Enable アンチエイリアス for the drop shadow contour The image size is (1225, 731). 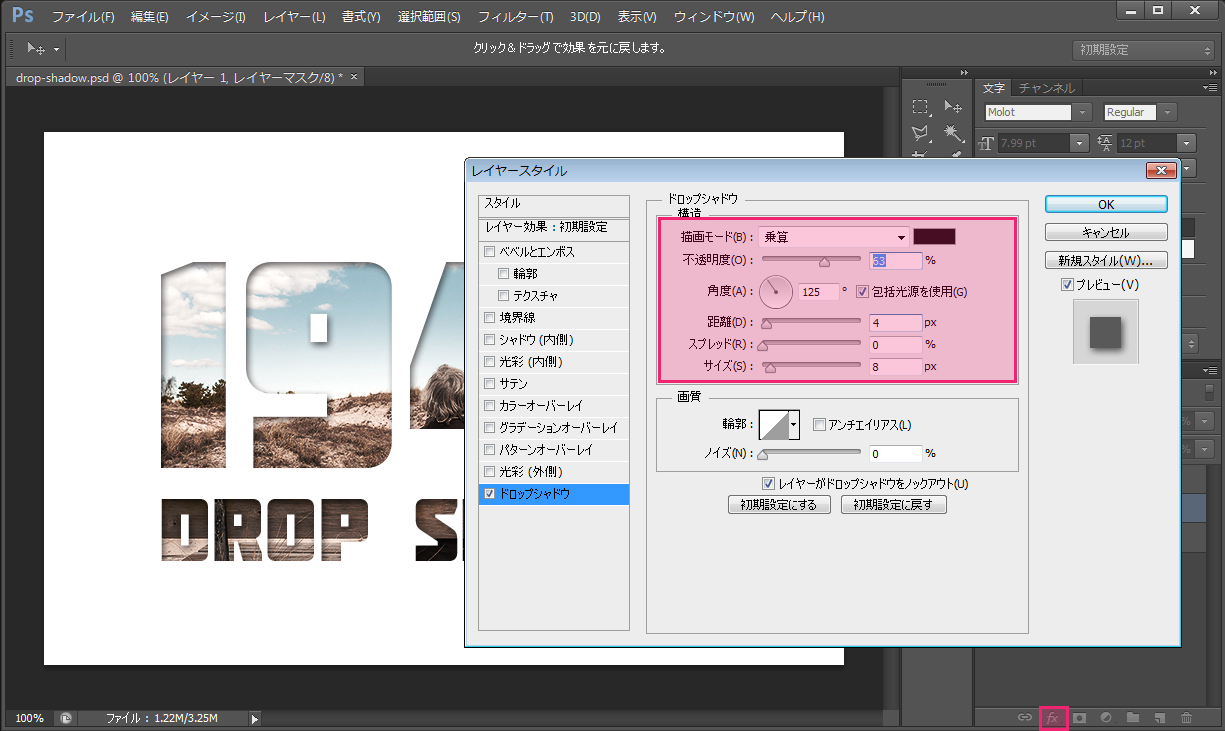pyautogui.click(x=818, y=424)
